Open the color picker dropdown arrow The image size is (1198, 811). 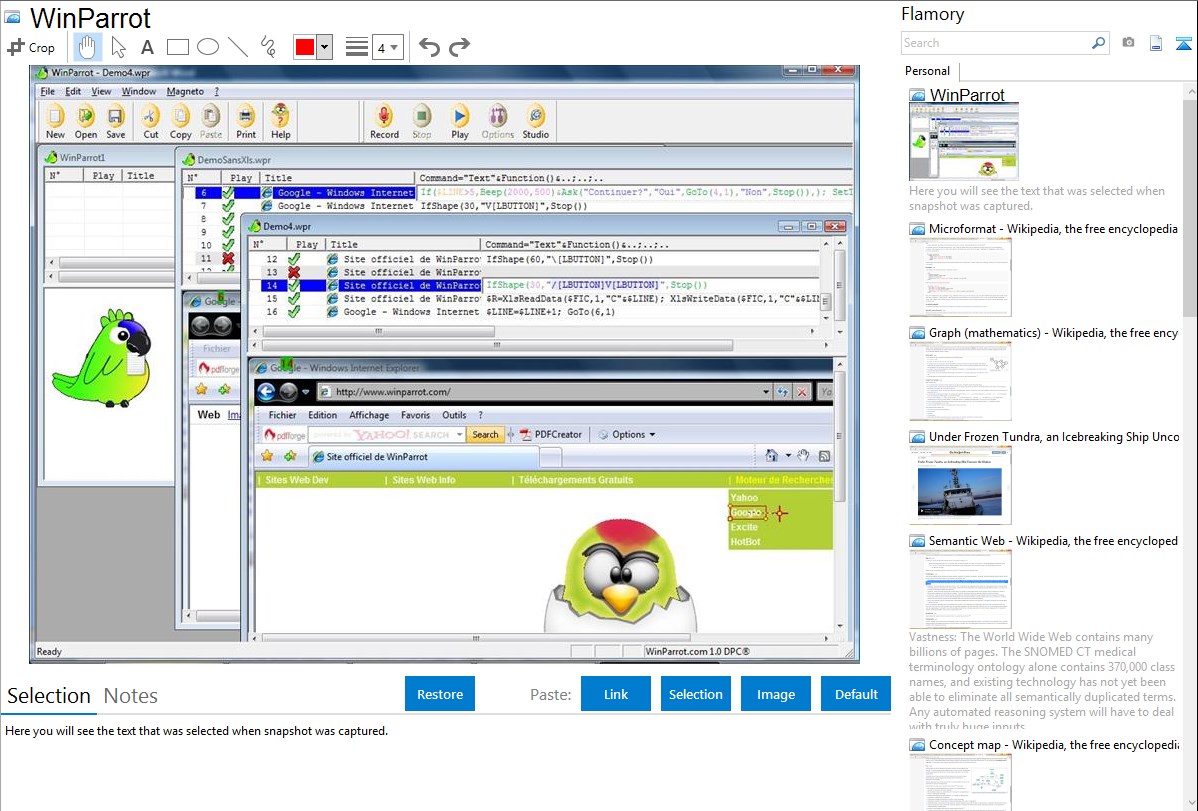[x=325, y=47]
